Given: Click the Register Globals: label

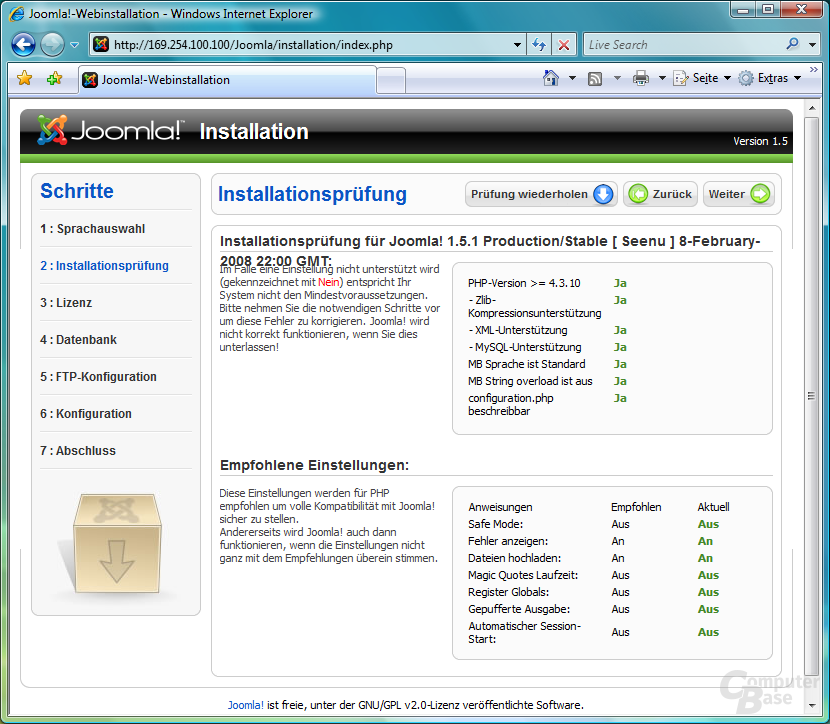Looking at the screenshot, I should [x=509, y=592].
